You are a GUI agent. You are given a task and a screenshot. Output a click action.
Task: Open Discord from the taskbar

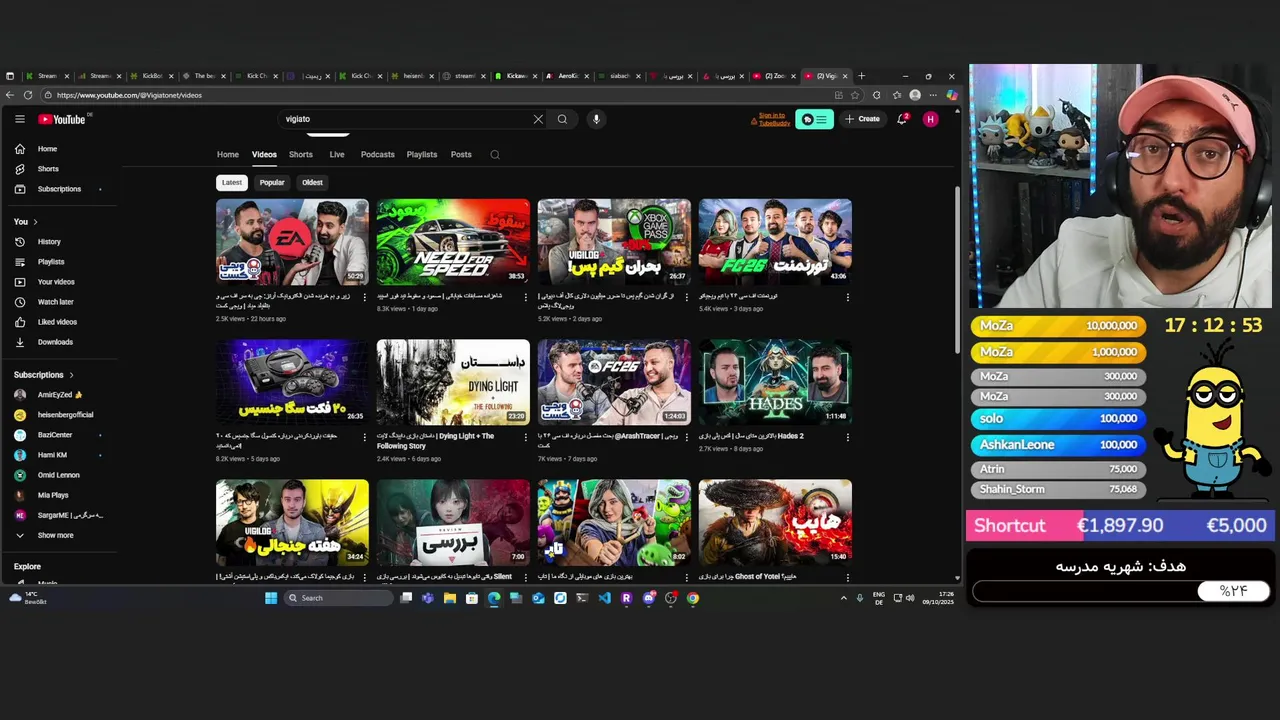649,598
